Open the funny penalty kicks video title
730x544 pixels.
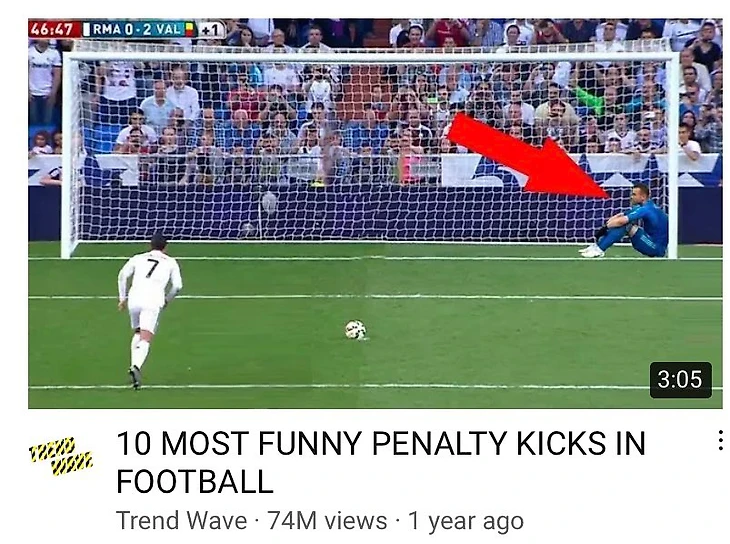click(380, 462)
